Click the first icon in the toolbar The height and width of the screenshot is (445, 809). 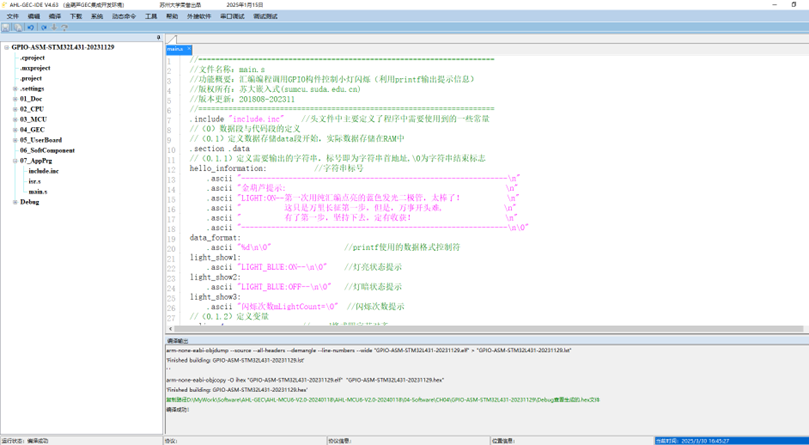6,28
